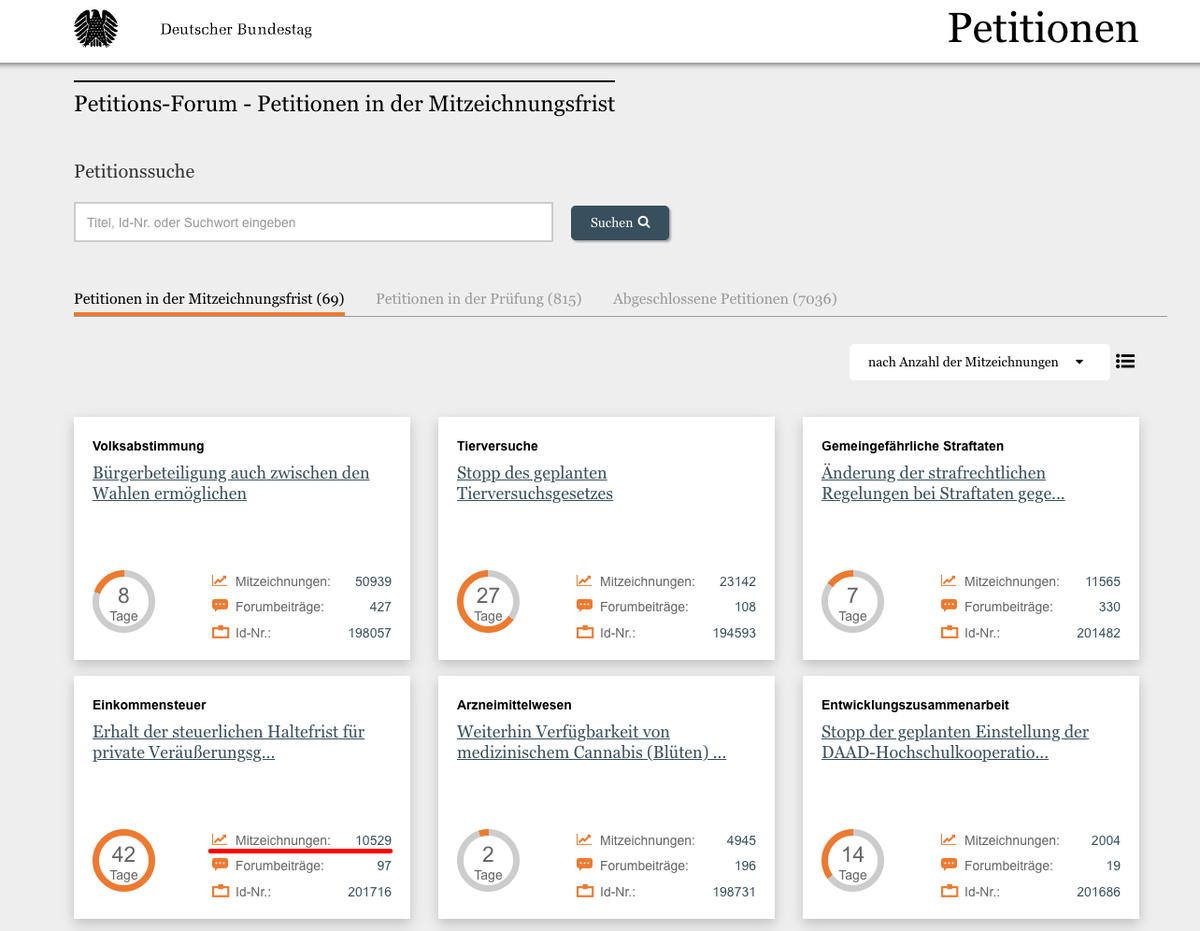This screenshot has height=931, width=1200.
Task: Open petition 'Weiterhin Verfügbarkeit von medizinischem Cannabis'
Action: tap(591, 742)
